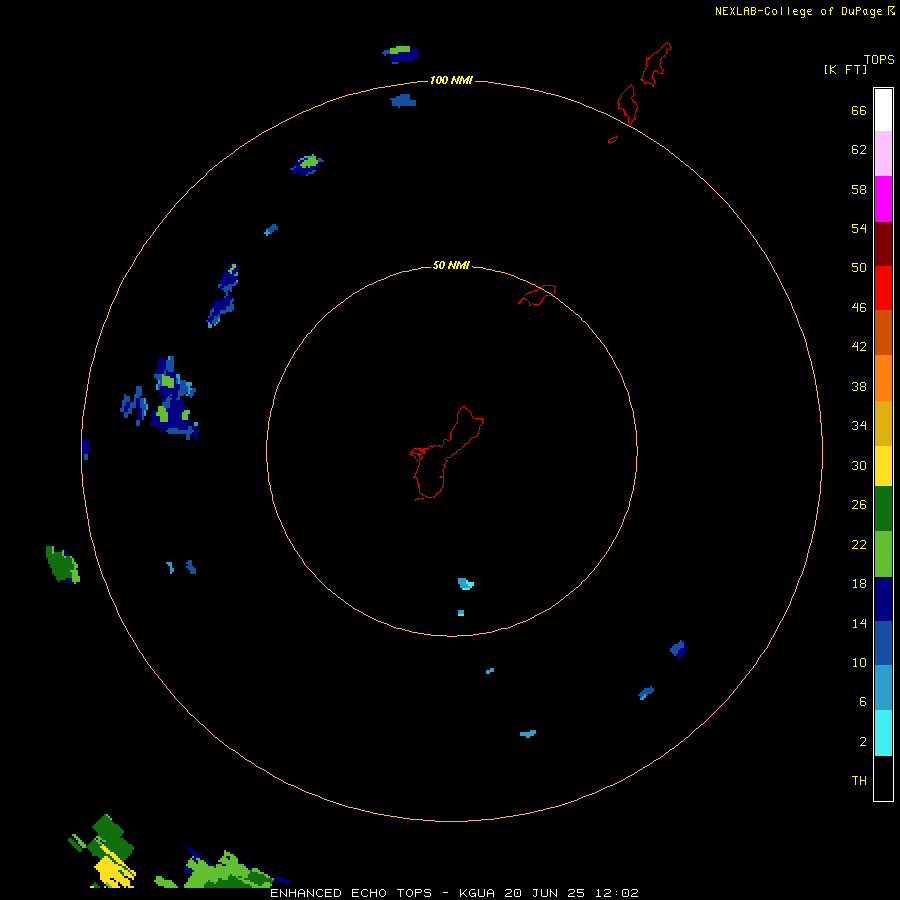Click the cyan echo just south of Guam
This screenshot has height=900, width=900.
(x=465, y=584)
